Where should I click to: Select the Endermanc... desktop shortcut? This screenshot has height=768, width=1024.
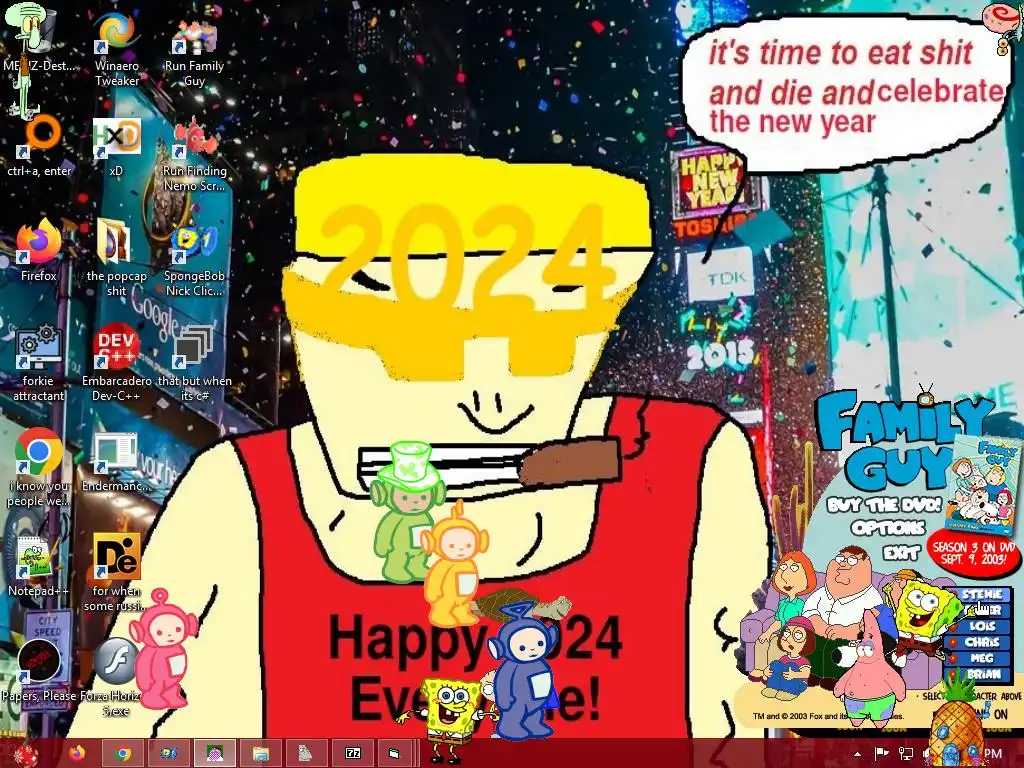click(116, 460)
